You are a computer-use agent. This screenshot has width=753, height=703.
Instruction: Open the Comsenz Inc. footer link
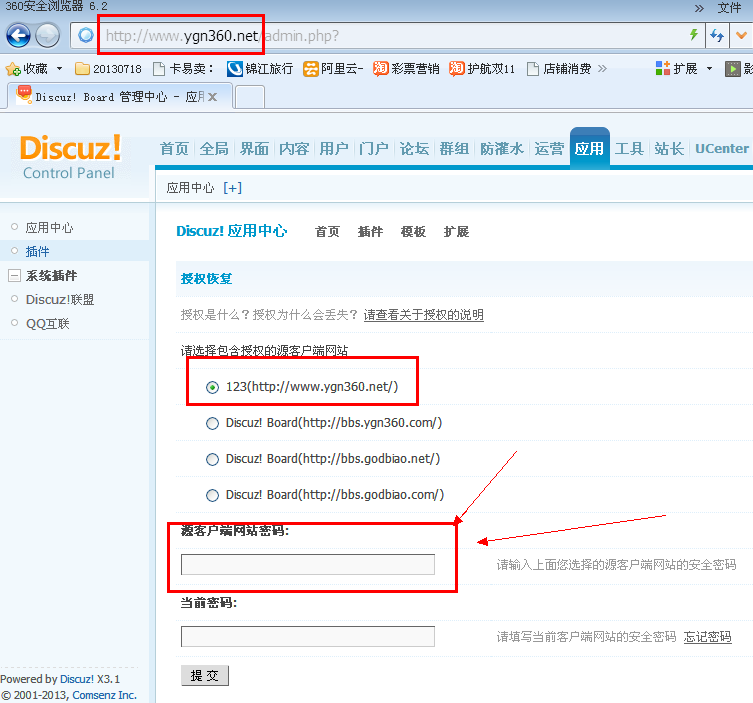[x=105, y=695]
